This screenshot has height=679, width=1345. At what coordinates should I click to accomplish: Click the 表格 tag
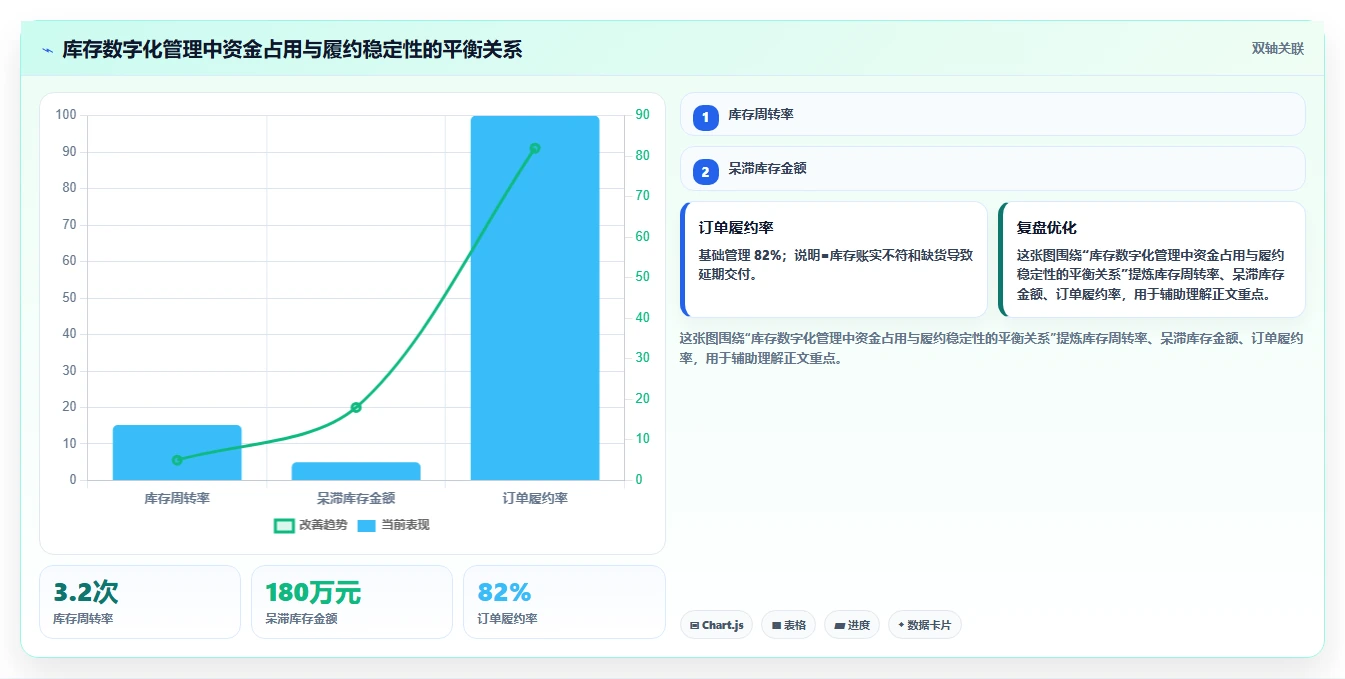click(788, 625)
